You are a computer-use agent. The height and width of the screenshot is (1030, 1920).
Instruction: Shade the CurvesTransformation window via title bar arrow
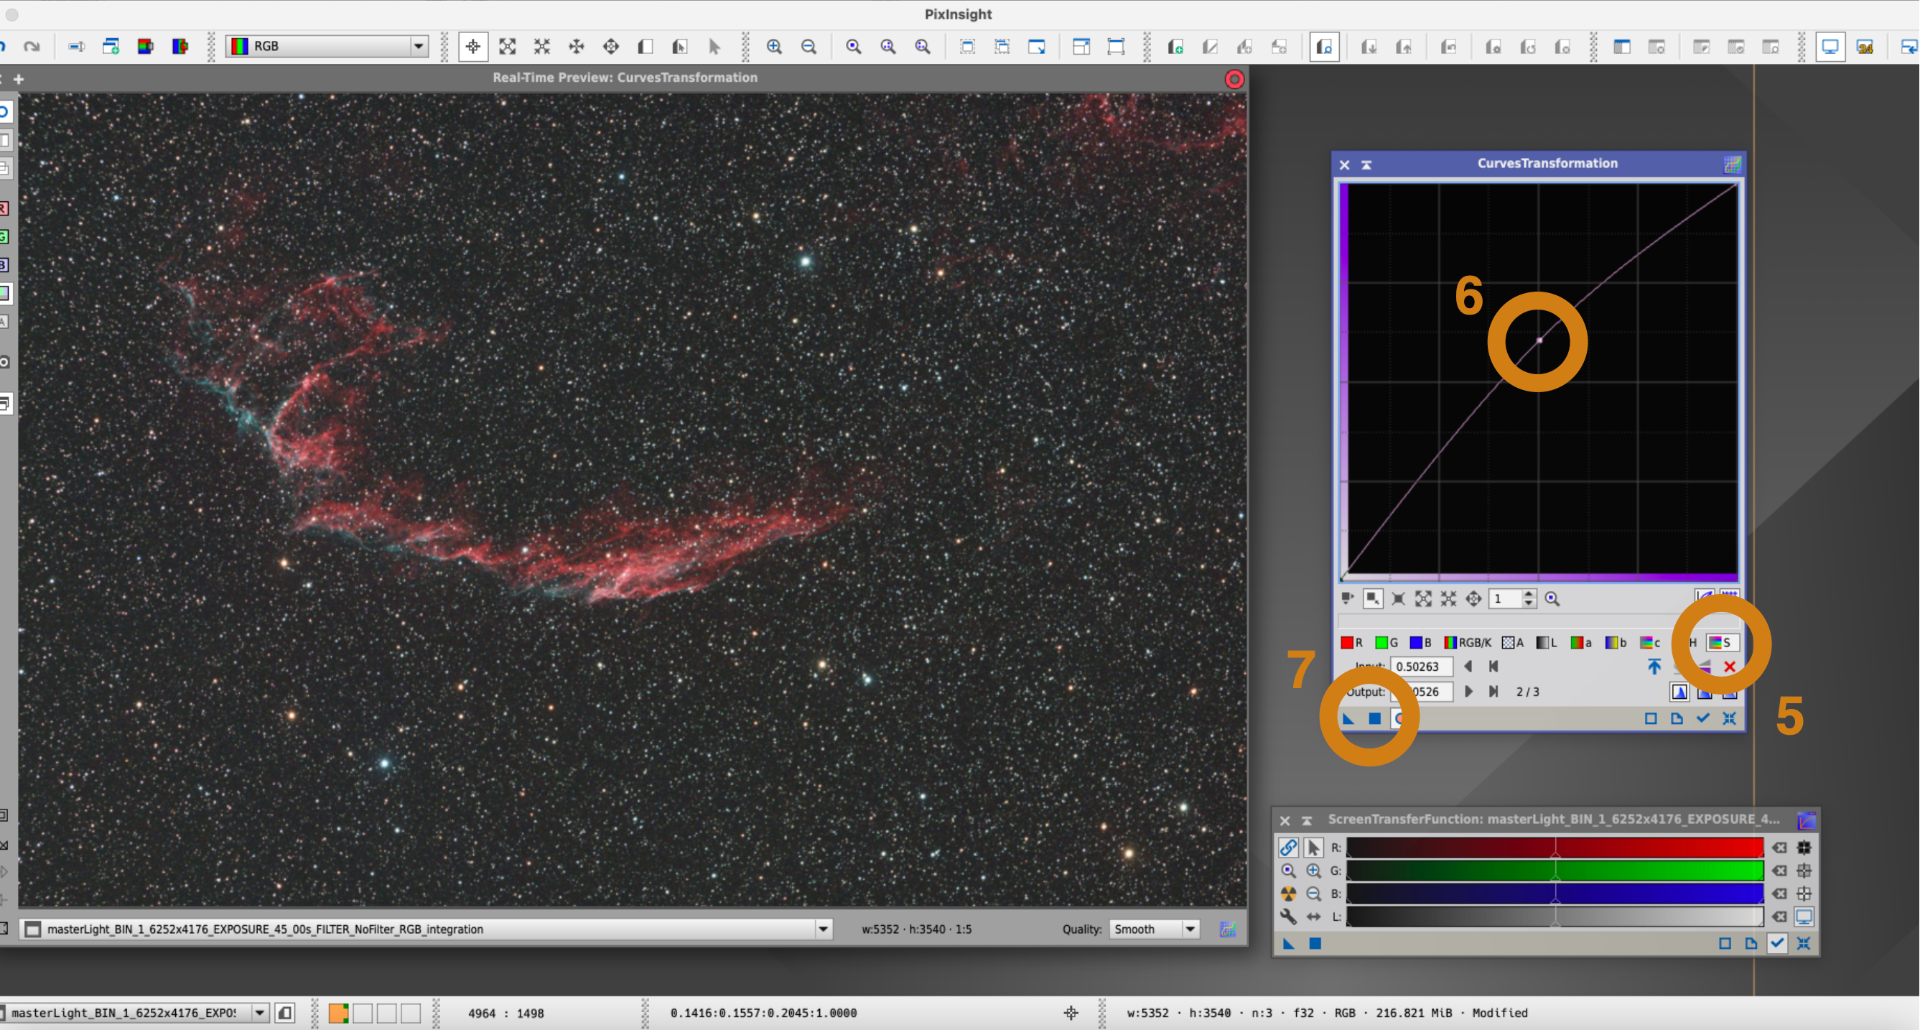pos(1366,165)
